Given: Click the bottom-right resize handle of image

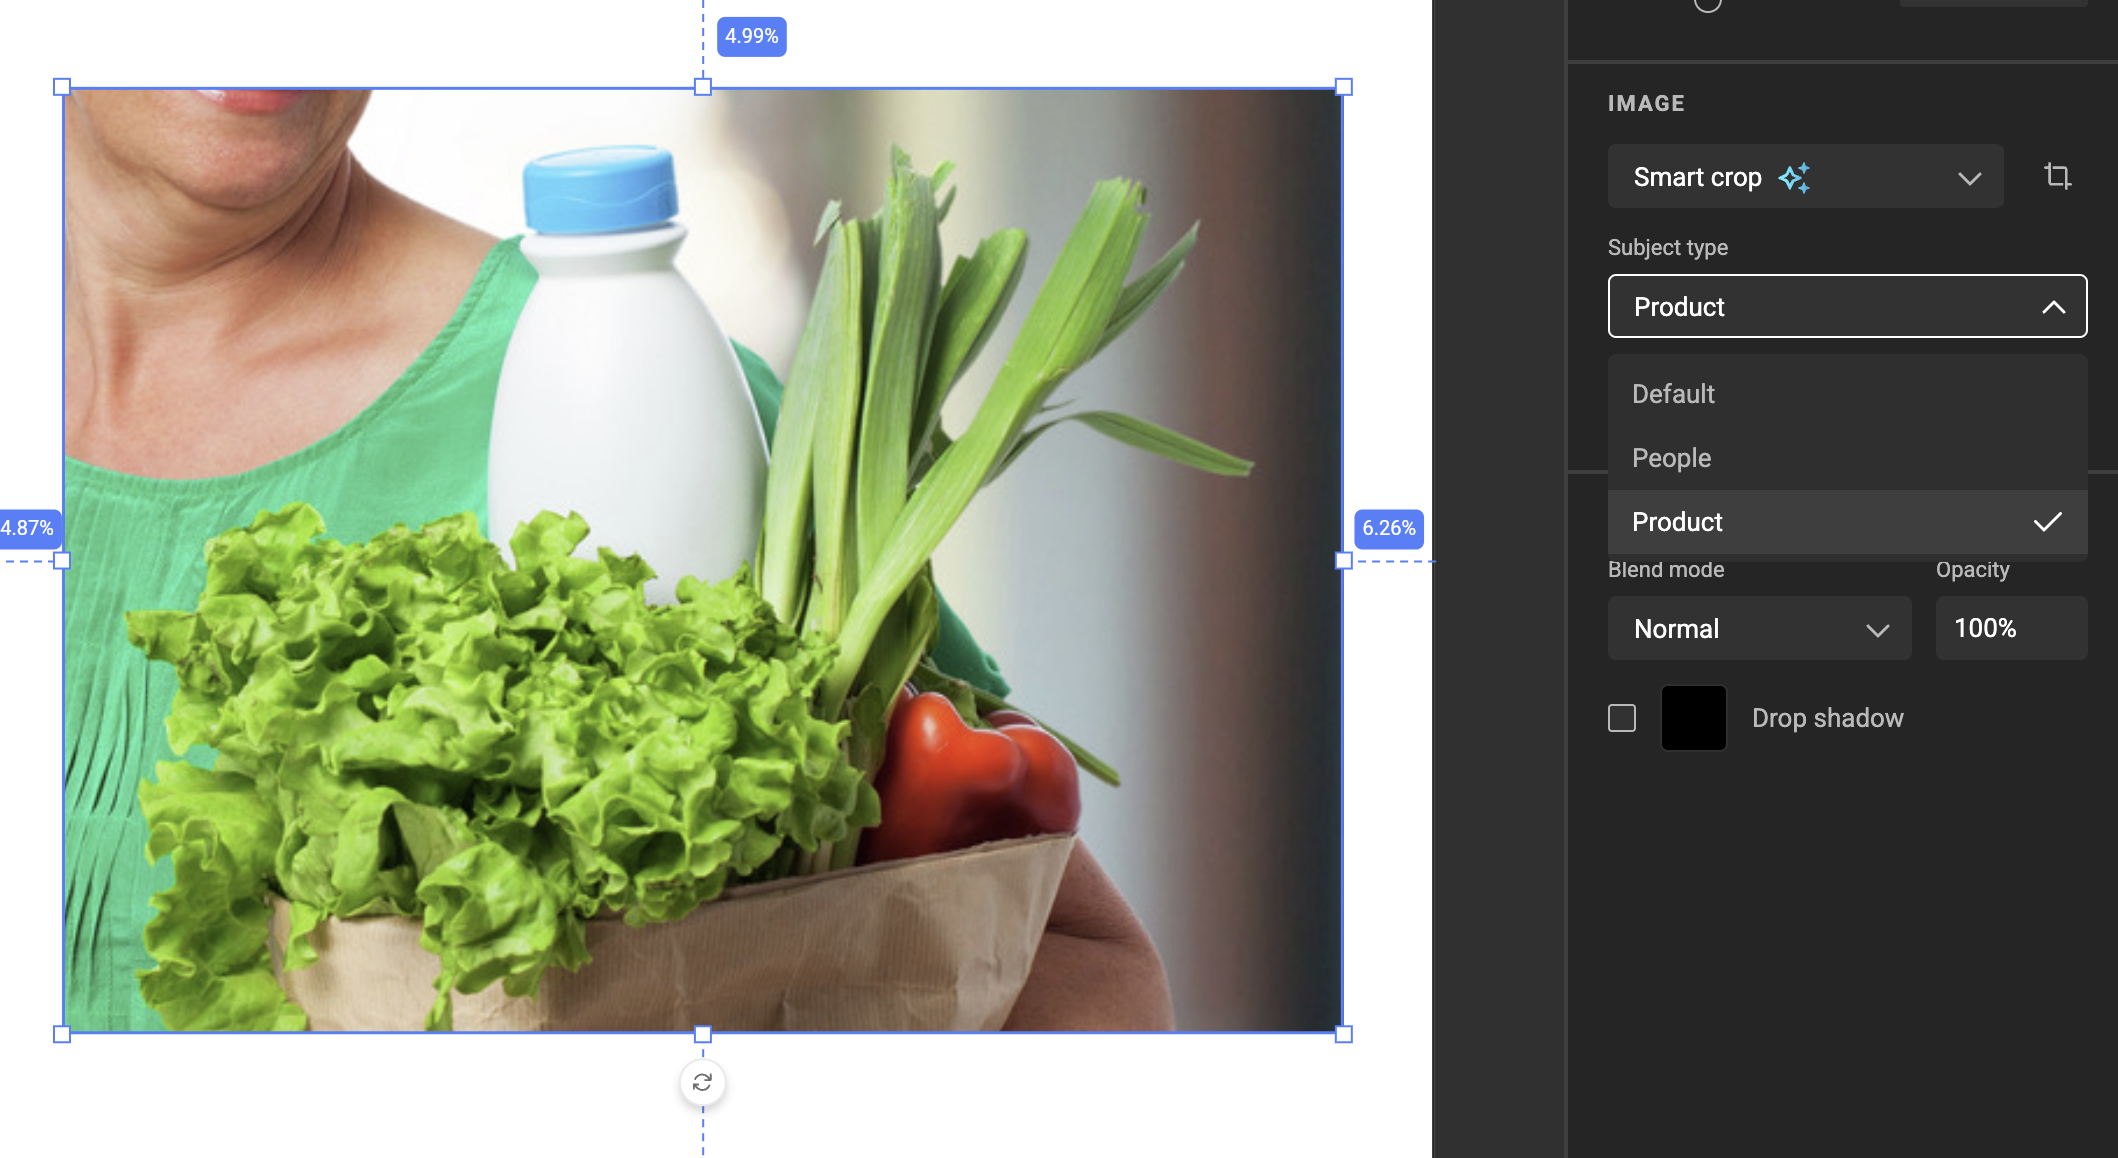Looking at the screenshot, I should point(1344,1034).
